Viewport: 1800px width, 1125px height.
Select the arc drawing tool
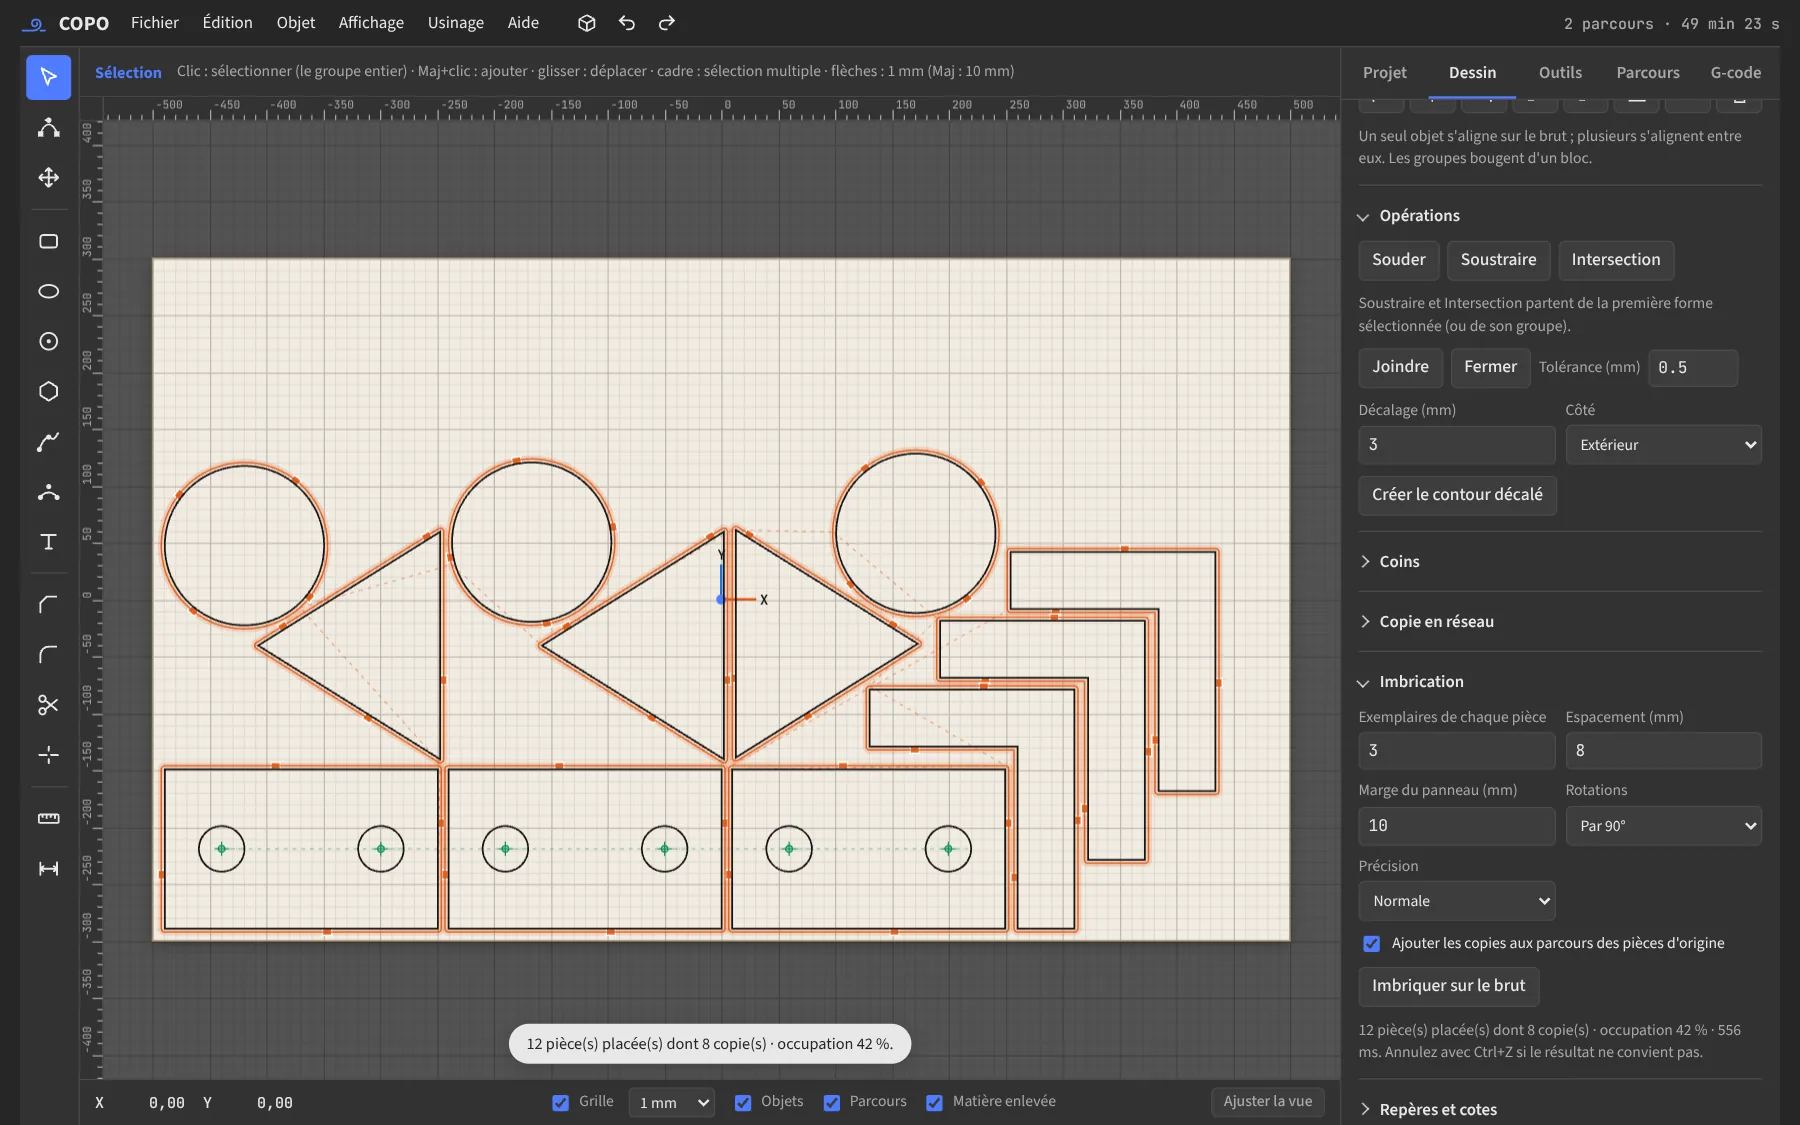click(48, 491)
